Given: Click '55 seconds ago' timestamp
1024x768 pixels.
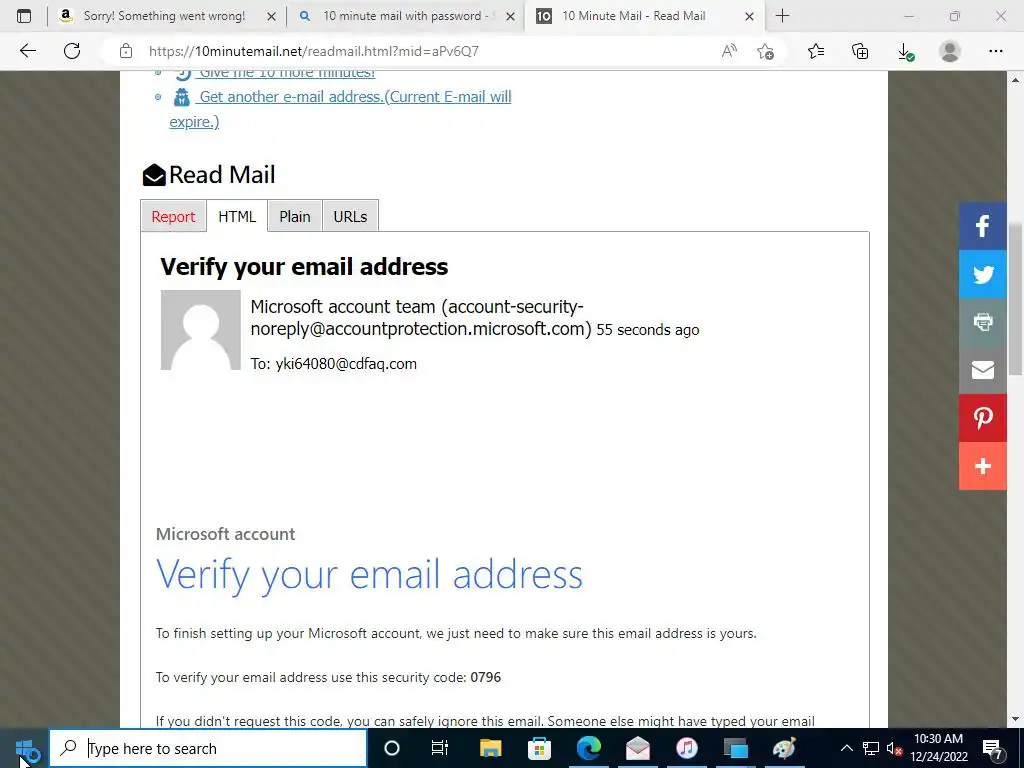Looking at the screenshot, I should (648, 330).
